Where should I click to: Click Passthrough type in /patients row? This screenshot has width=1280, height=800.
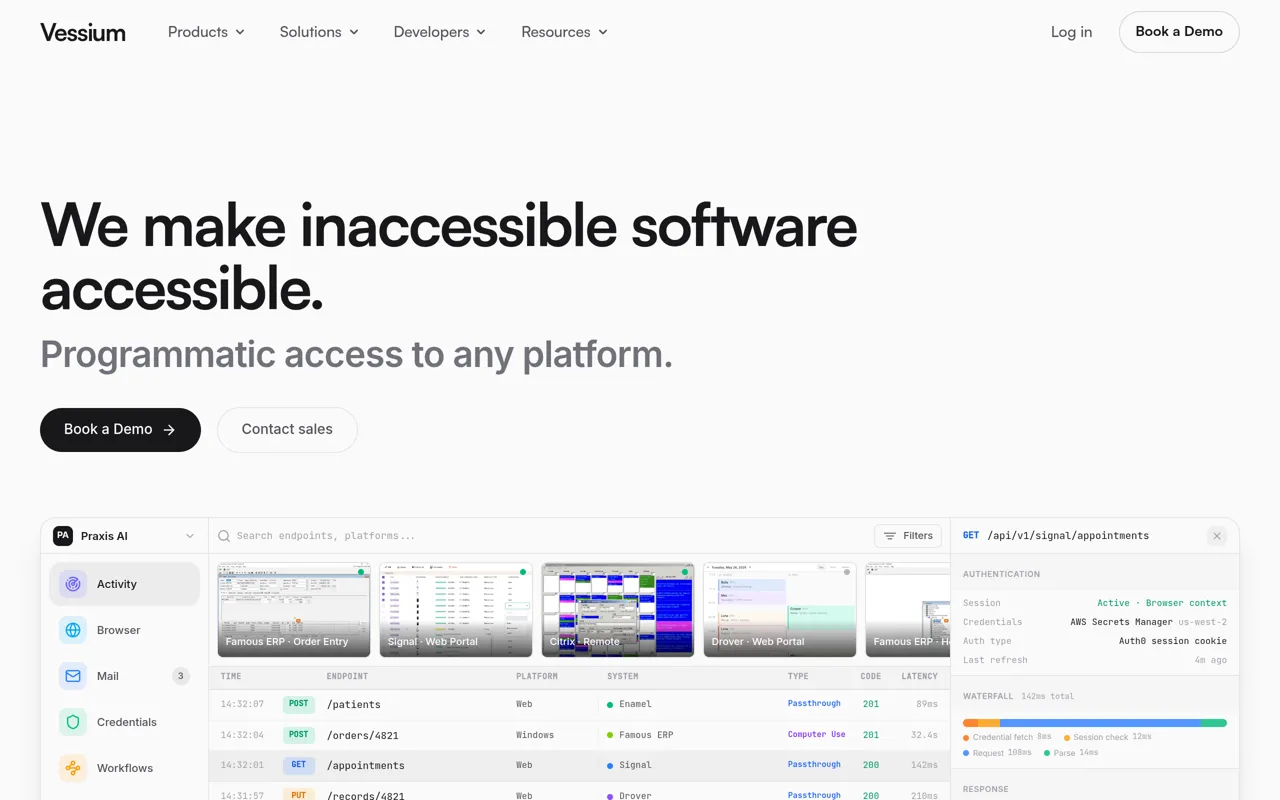pyautogui.click(x=814, y=704)
